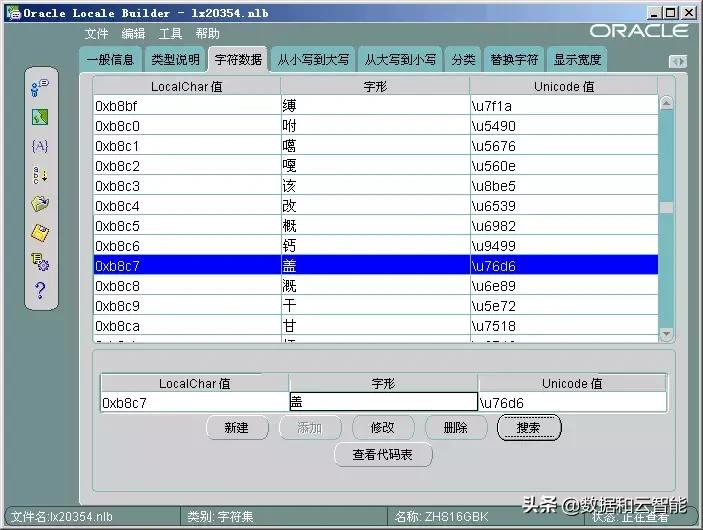Viewport: 703px width, 530px height.
Task: Click the Unicode input field with \u76d6
Action: (x=573, y=402)
